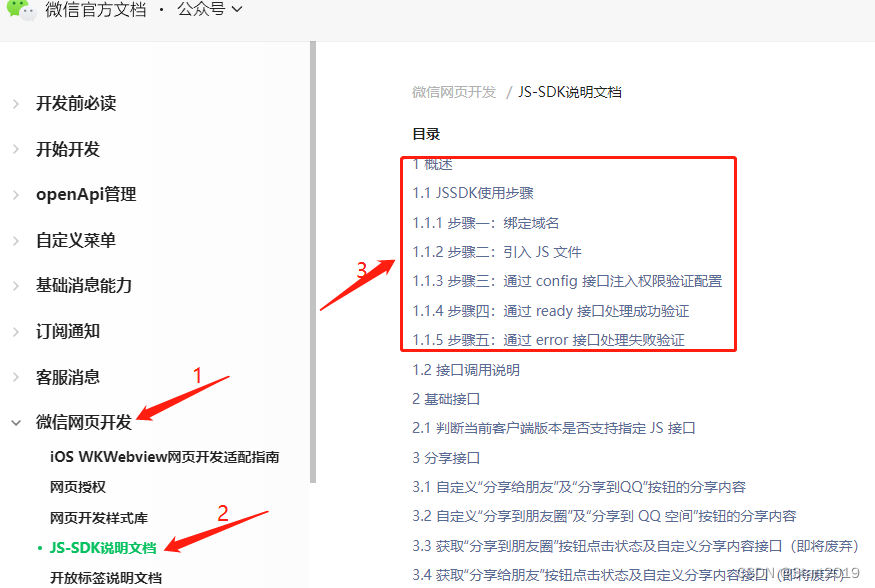Go to 3.3 获取分享到朋友圈按钮点击状态
This screenshot has width=875, height=588.
coord(636,546)
